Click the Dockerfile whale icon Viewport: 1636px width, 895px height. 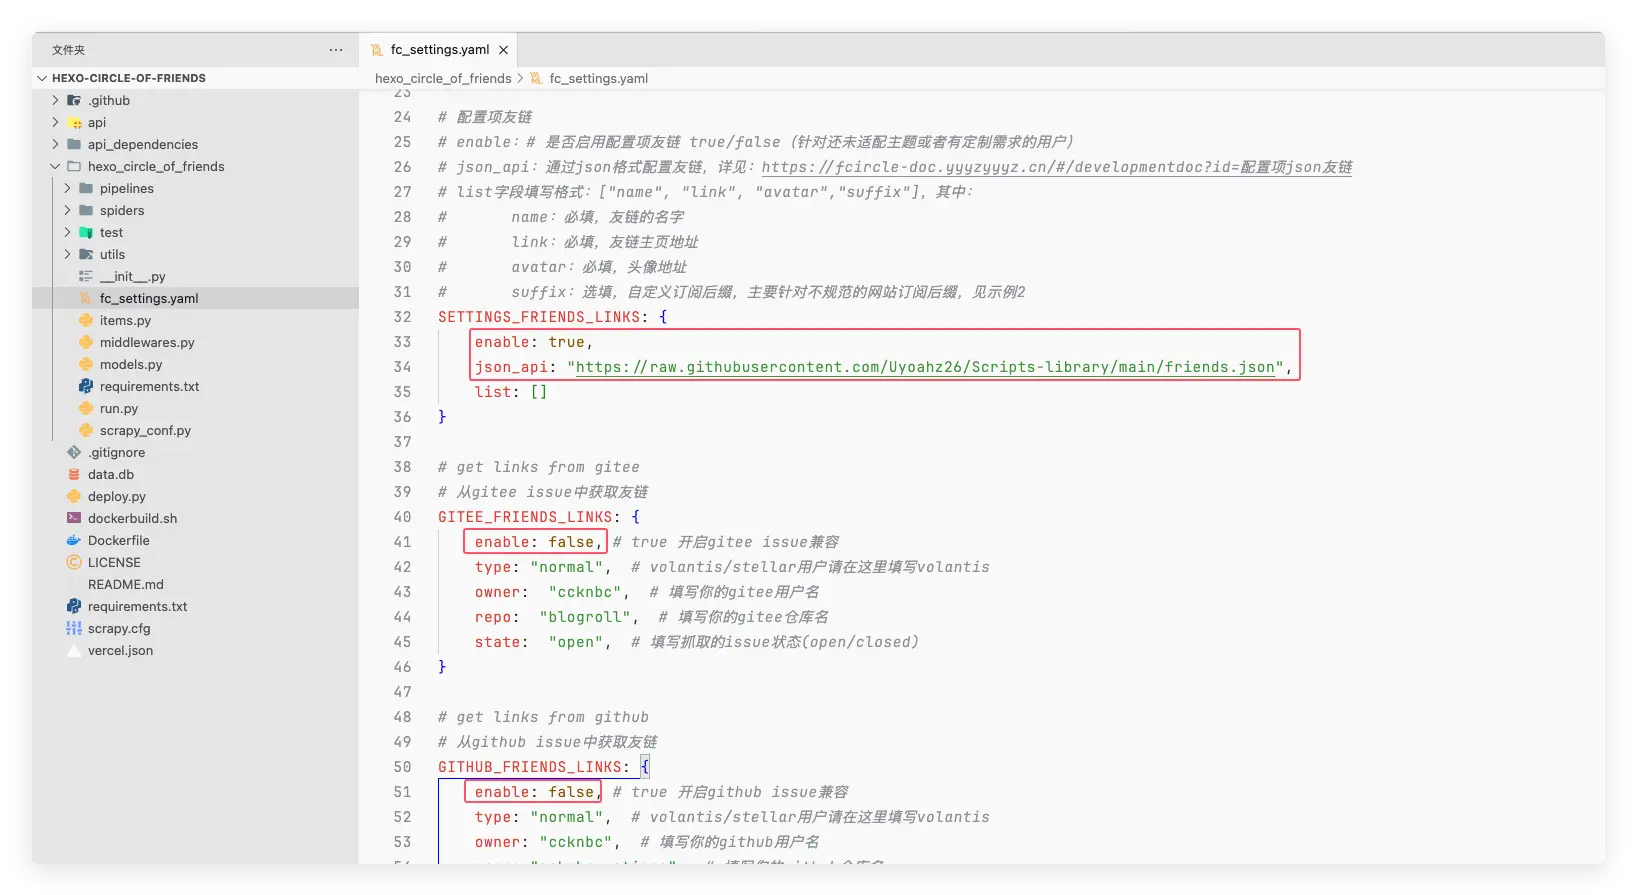pos(74,540)
